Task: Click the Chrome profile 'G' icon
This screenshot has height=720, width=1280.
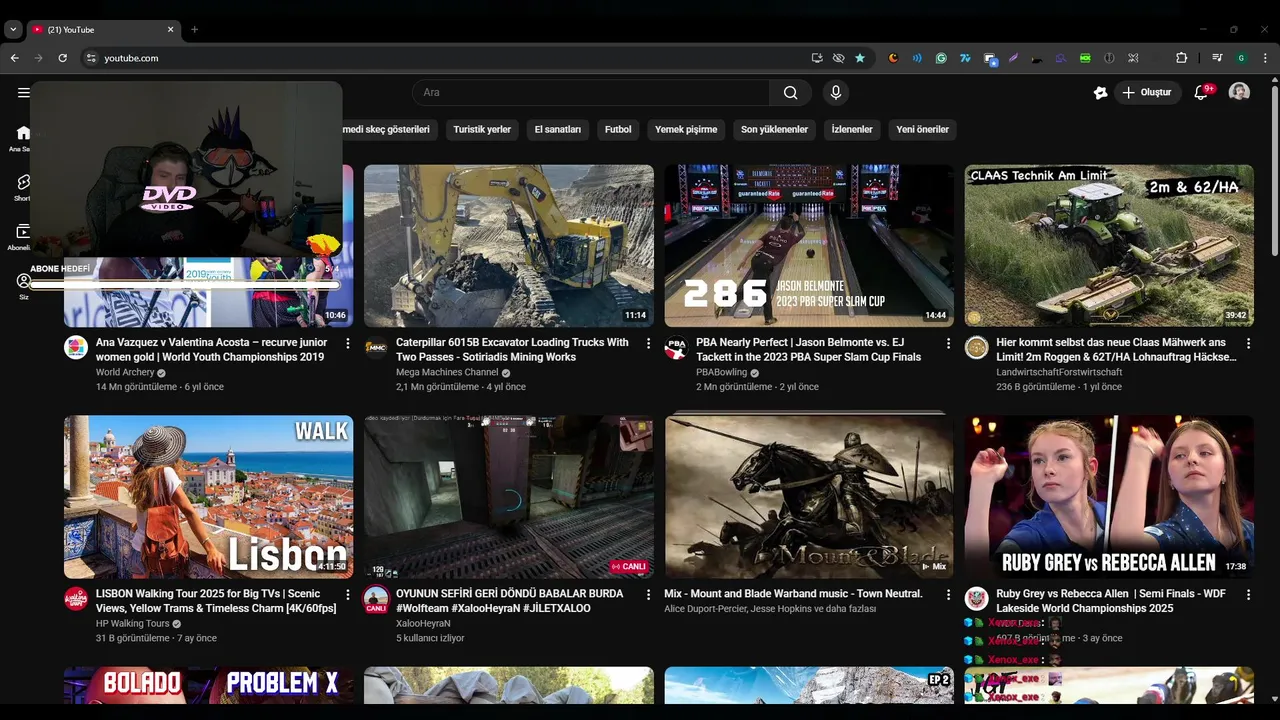Action: click(x=1241, y=58)
